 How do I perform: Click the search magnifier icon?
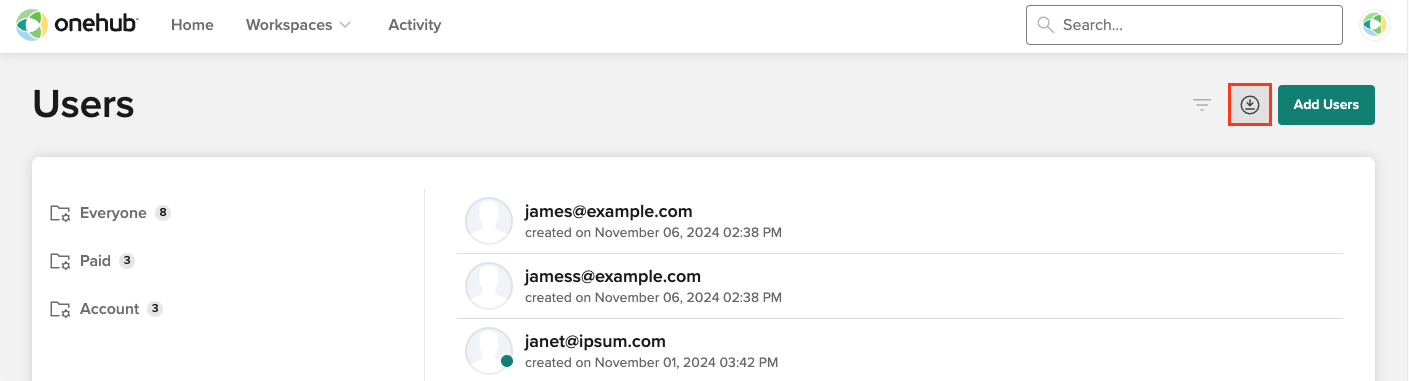(1046, 25)
